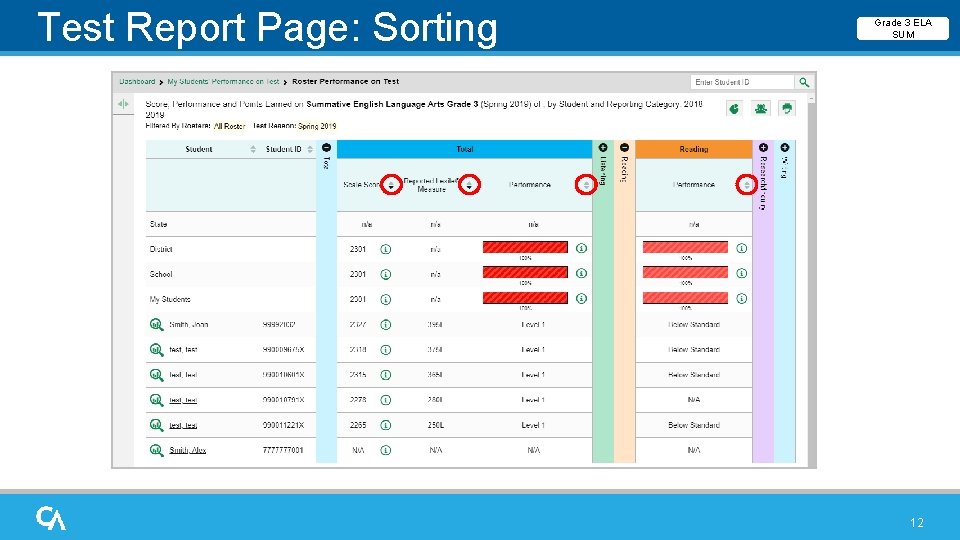The height and width of the screenshot is (540, 960).
Task: Open School scale score info icon
Action: coord(386,274)
